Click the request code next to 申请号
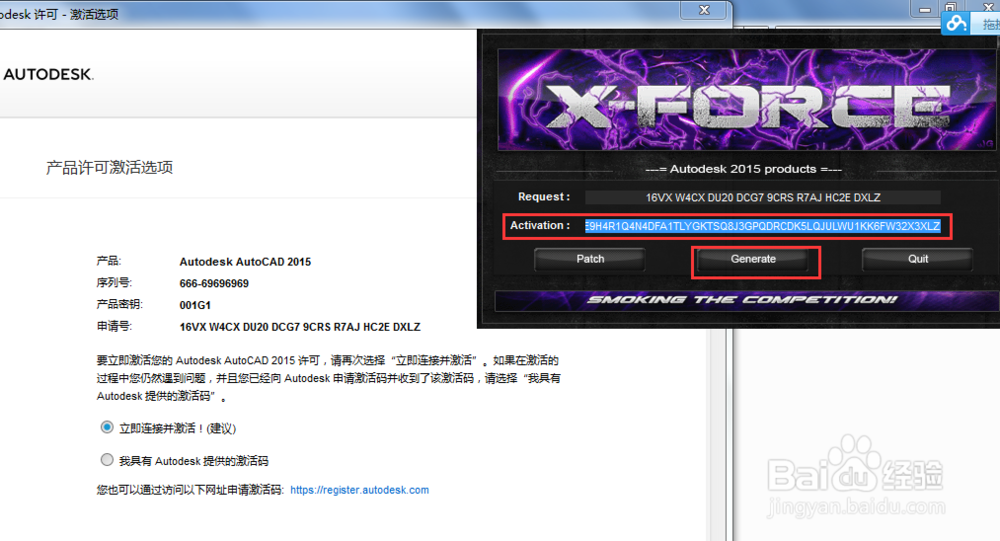Viewport: 1000px width, 541px height. (300, 327)
